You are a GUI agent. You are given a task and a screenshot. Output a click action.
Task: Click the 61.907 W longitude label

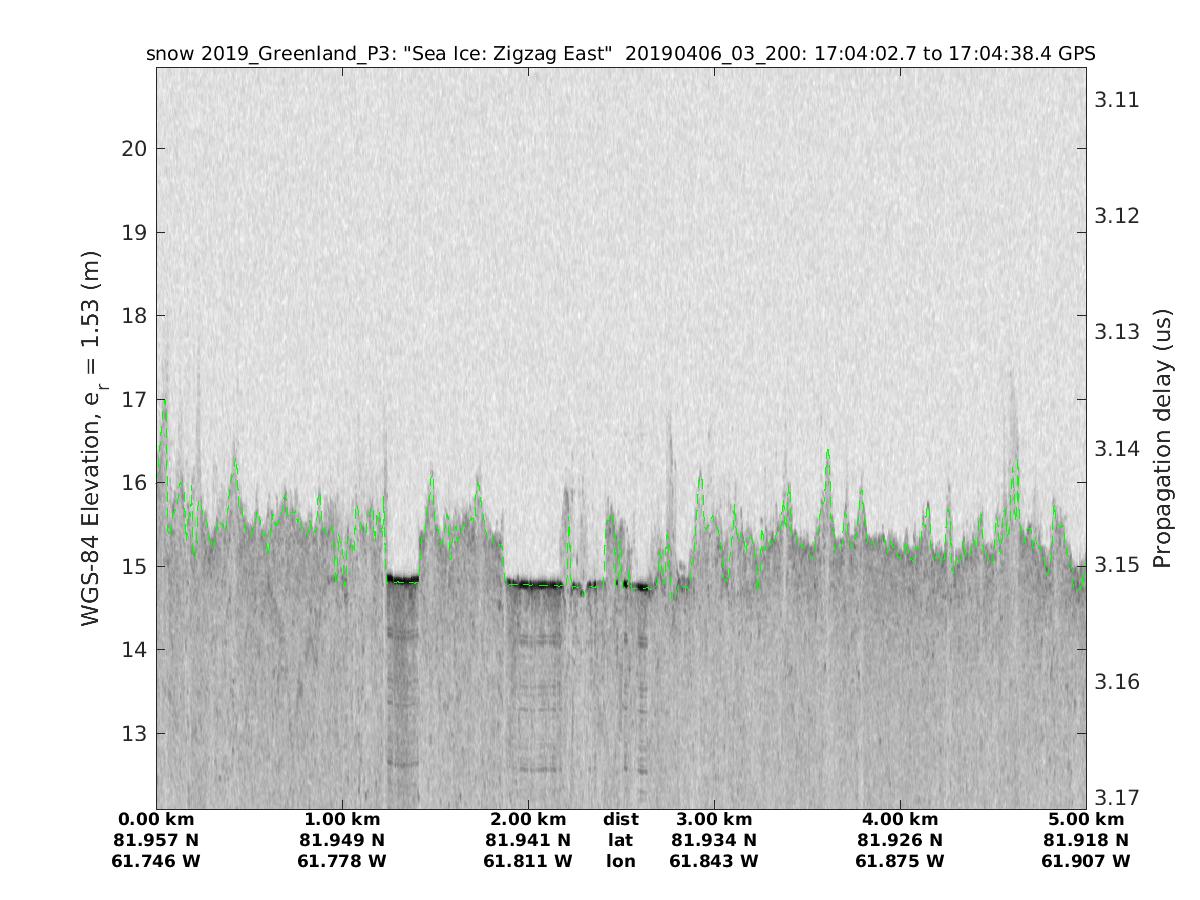click(1085, 861)
